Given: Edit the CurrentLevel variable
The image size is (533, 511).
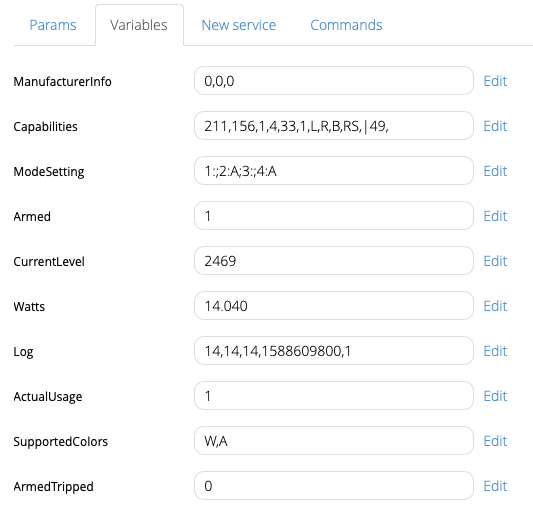Looking at the screenshot, I should [x=495, y=261].
